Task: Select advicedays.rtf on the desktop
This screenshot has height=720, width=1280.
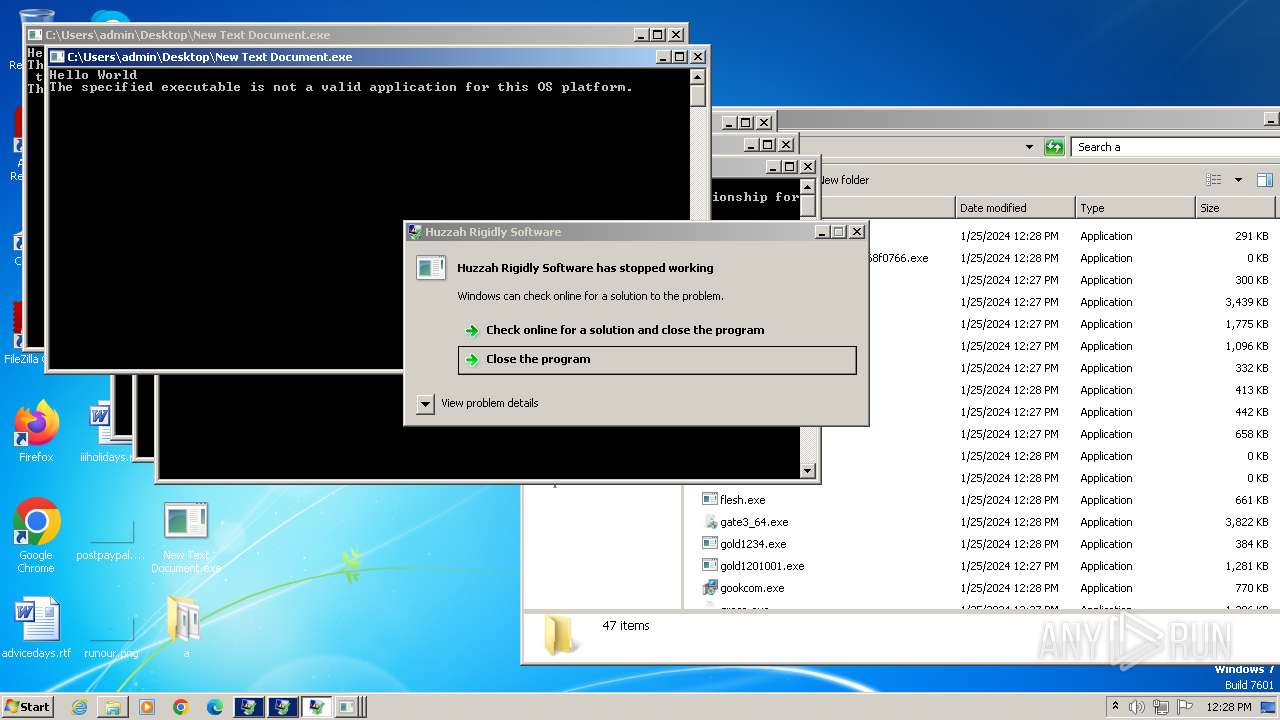Action: tap(36, 628)
